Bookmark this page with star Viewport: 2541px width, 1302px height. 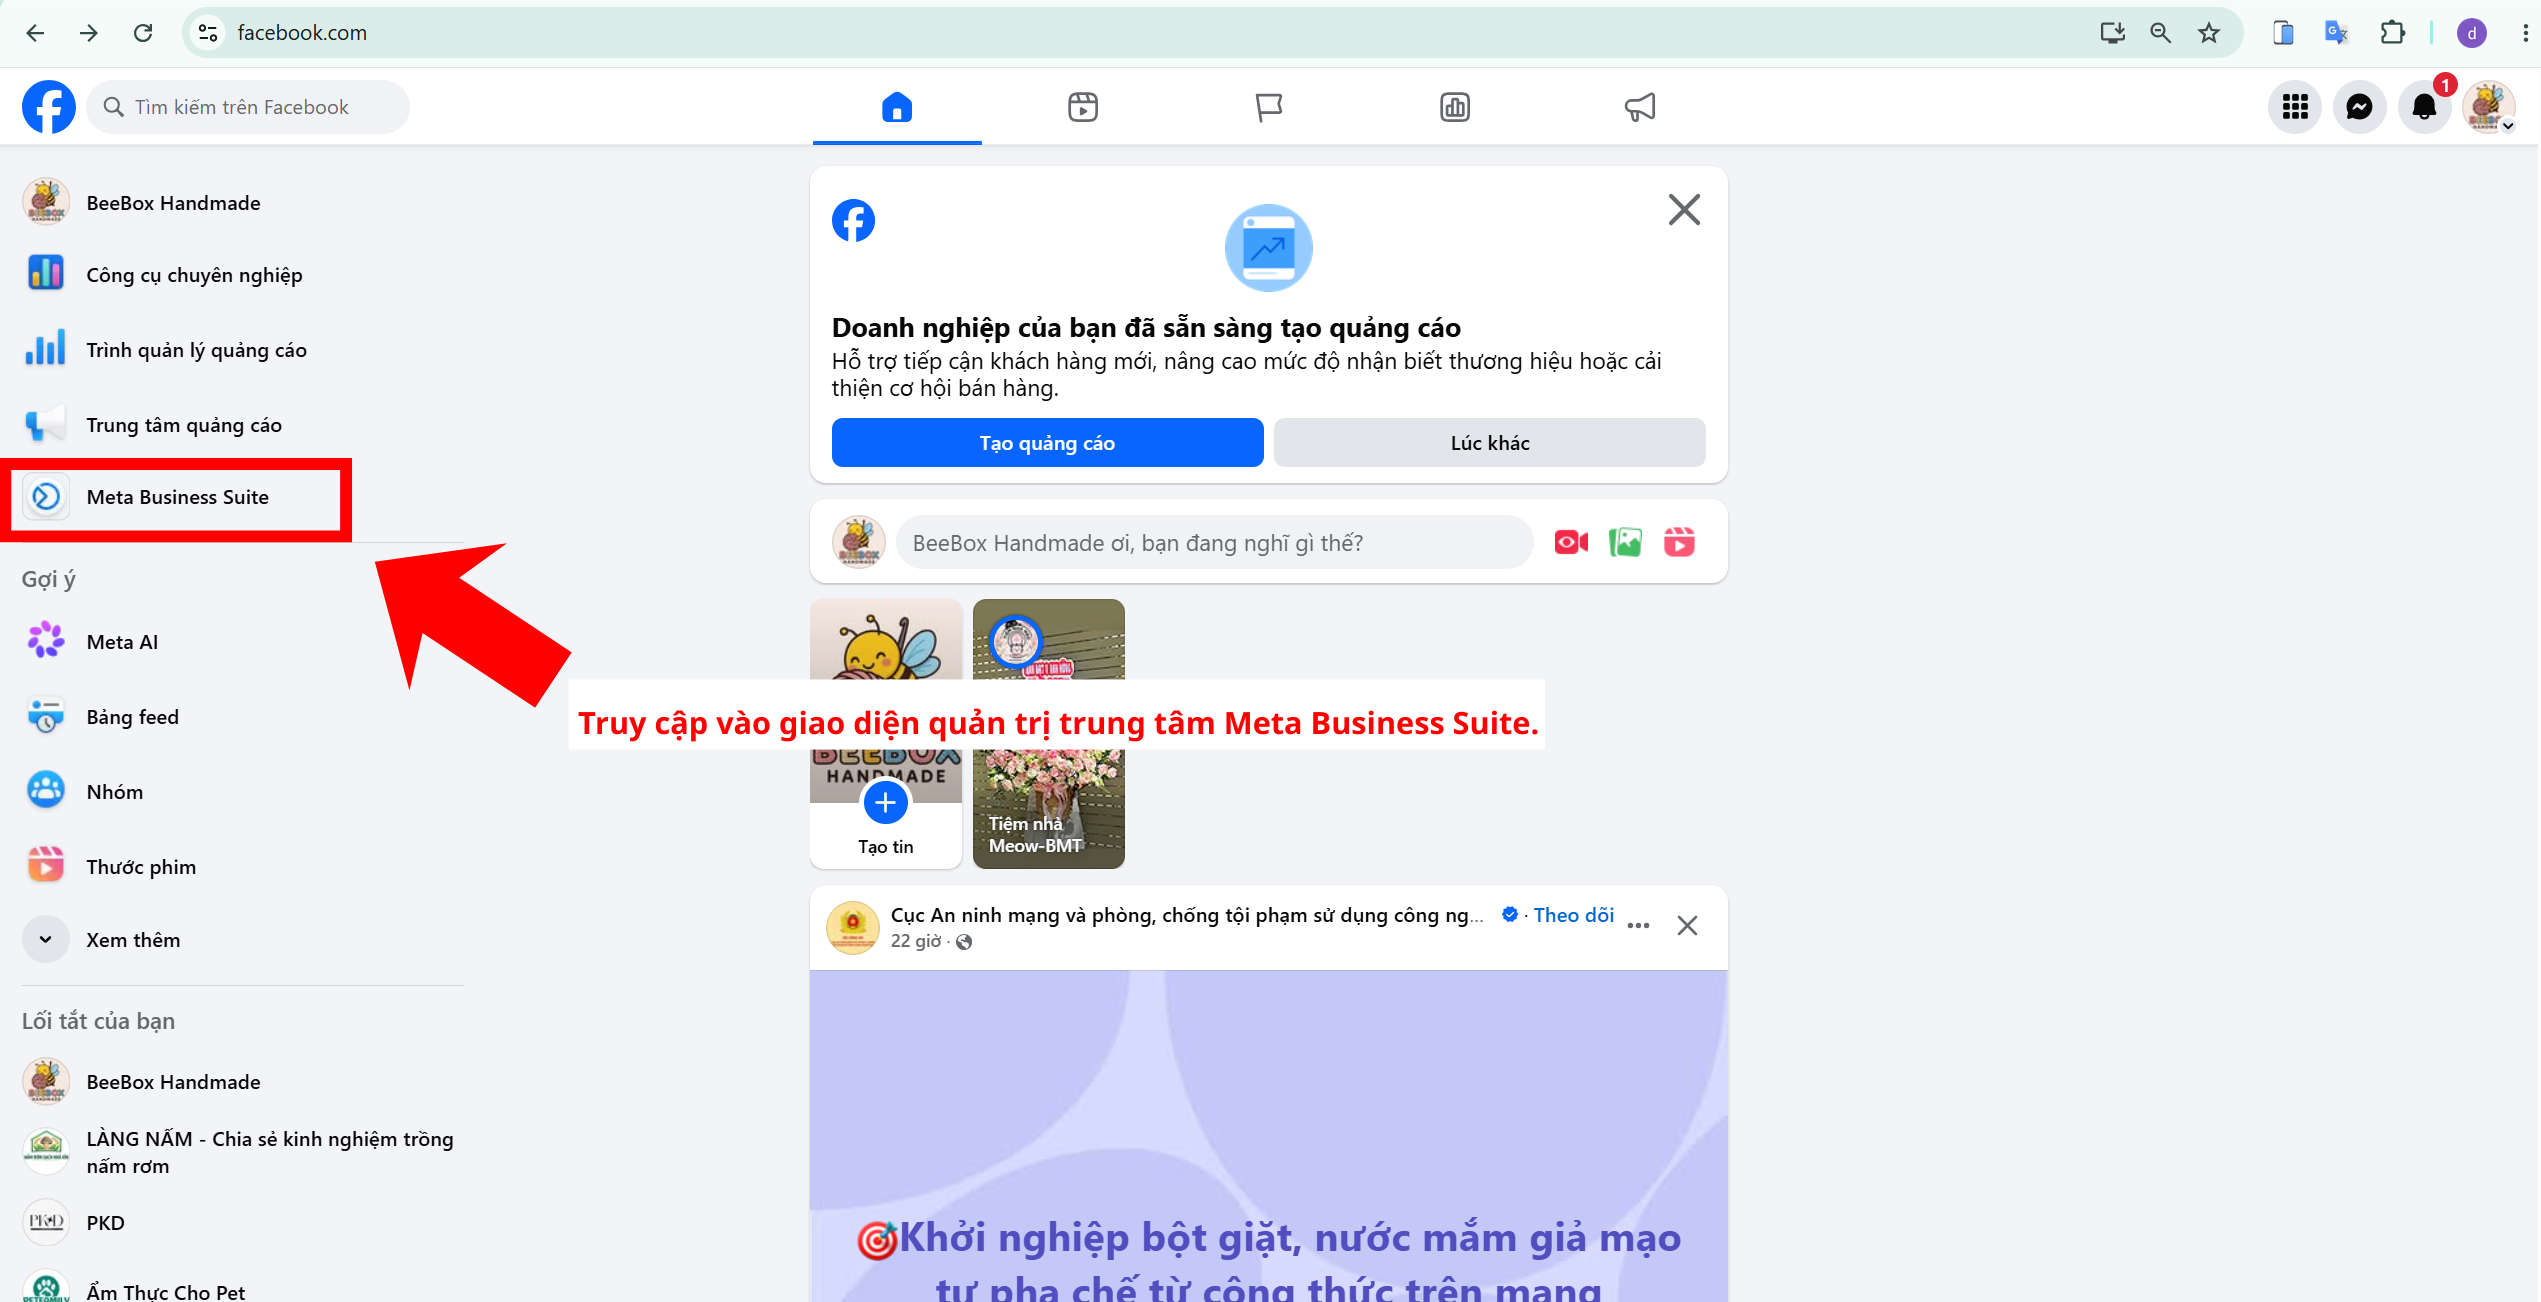(2209, 33)
